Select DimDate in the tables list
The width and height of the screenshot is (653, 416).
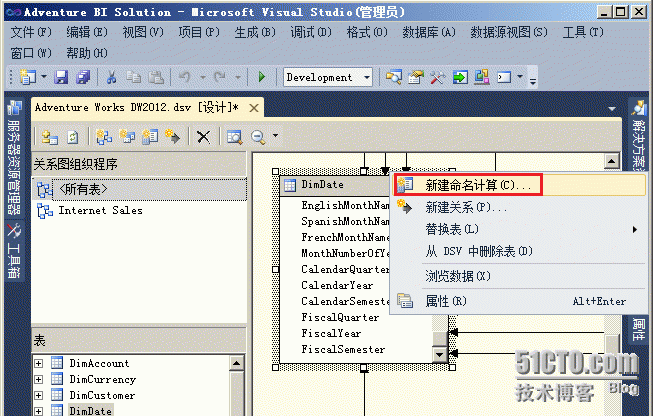coord(90,411)
